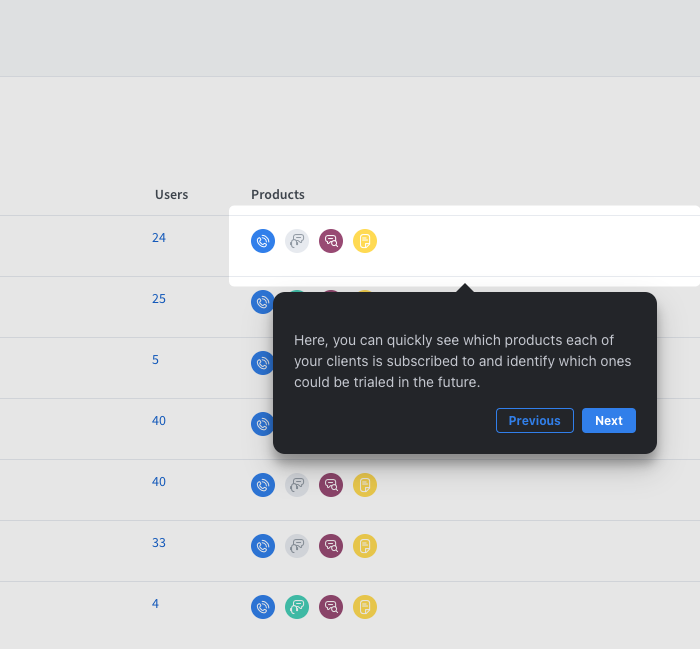This screenshot has width=700, height=649.
Task: Click the Products column header
Action: tap(278, 195)
